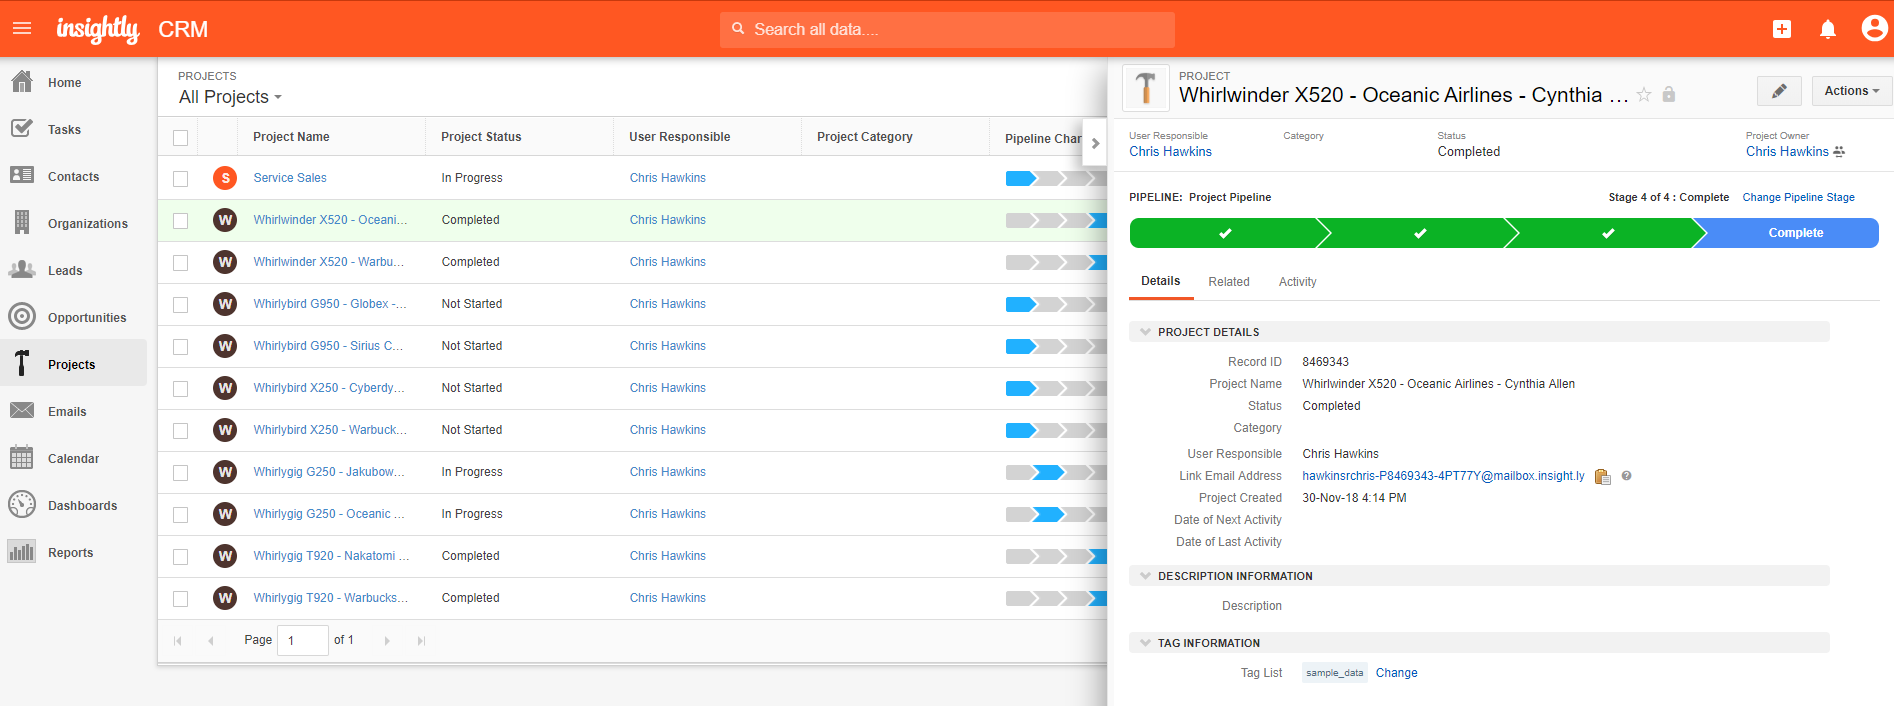
Task: Click the Projects hammer icon in sidebar
Action: [22, 364]
